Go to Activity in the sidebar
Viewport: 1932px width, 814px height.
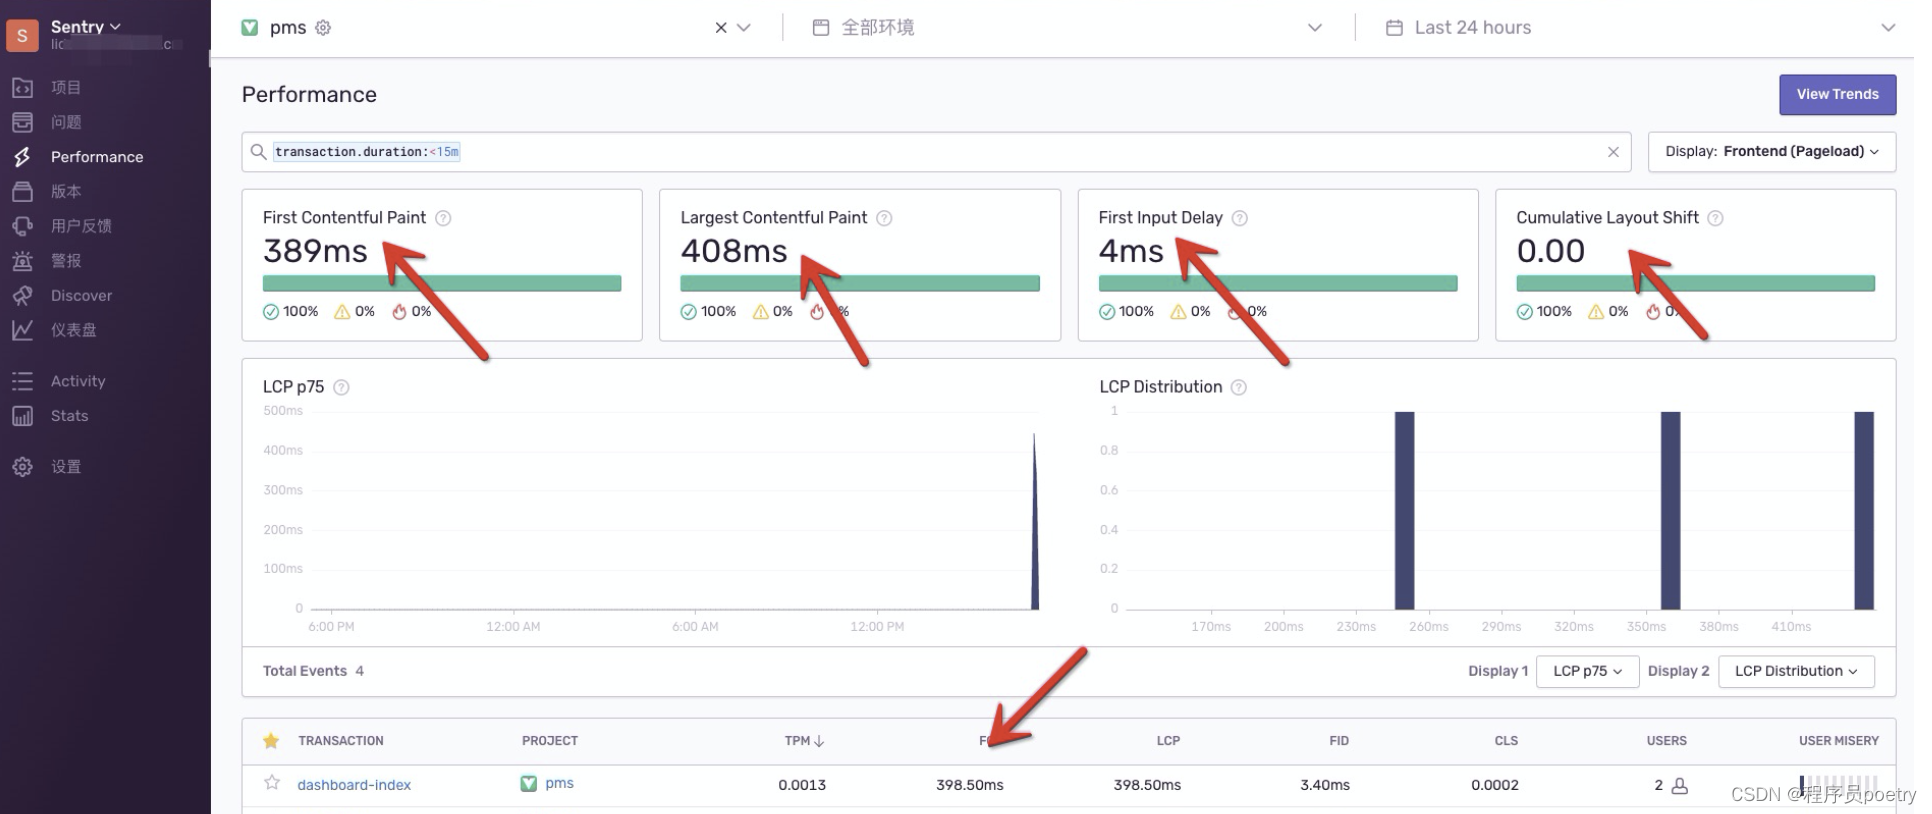coord(78,381)
